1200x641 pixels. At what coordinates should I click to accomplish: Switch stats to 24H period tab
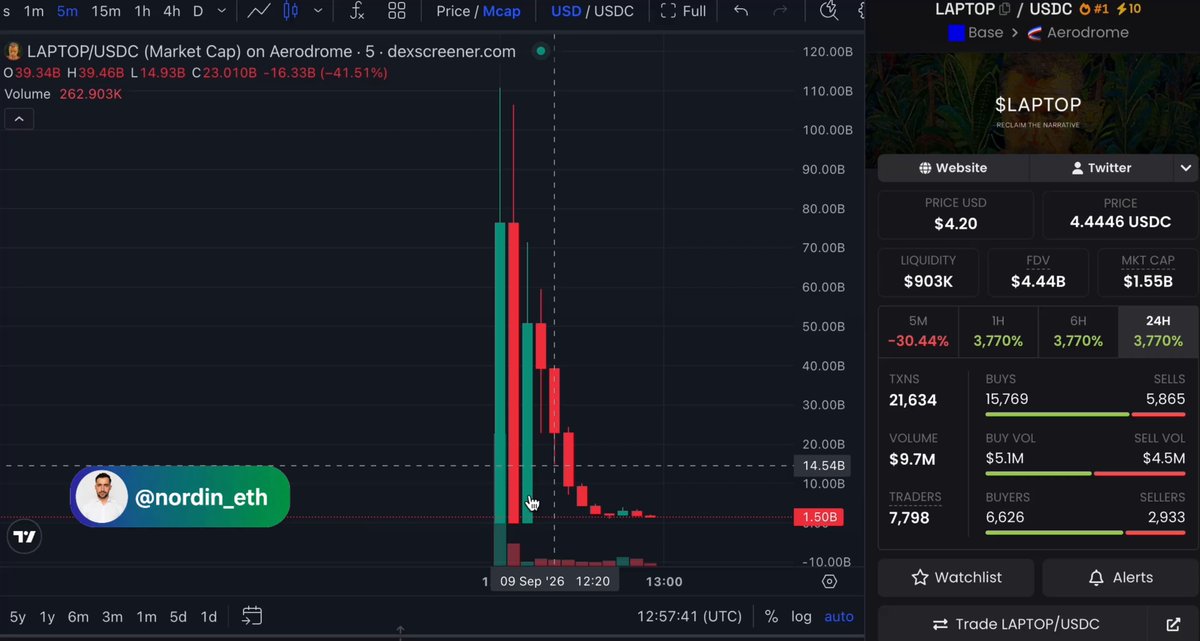click(1158, 331)
